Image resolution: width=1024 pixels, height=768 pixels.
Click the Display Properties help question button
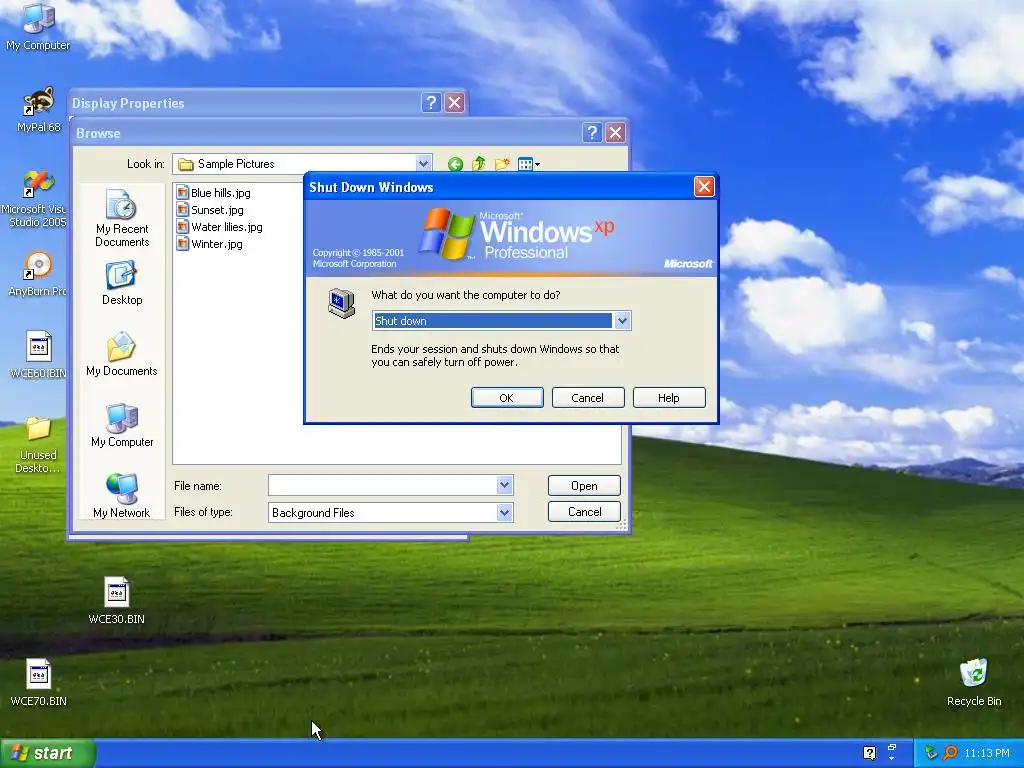(431, 103)
